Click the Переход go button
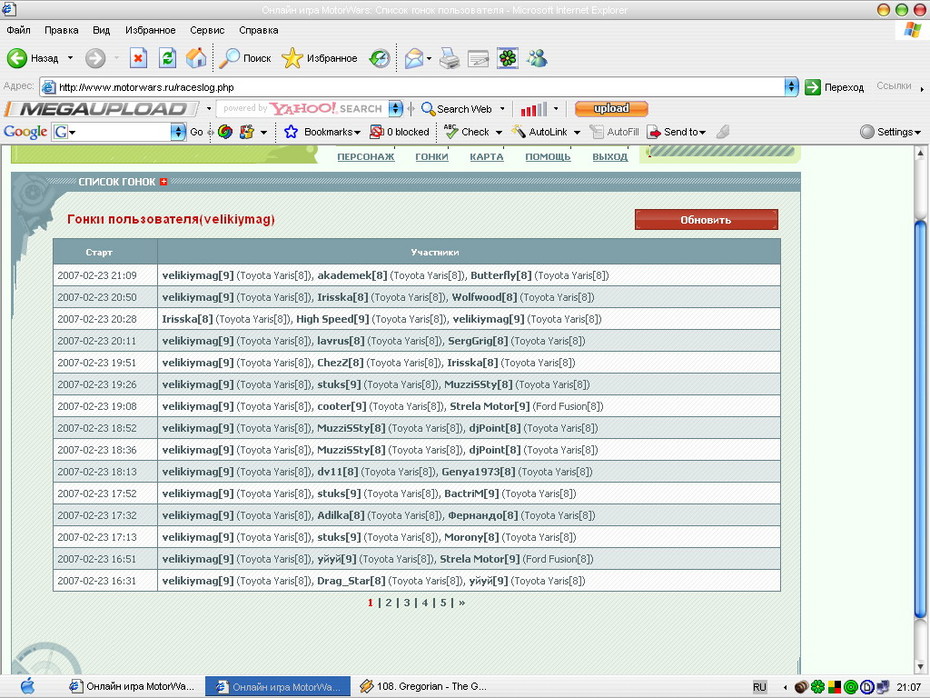This screenshot has width=930, height=698. (x=835, y=87)
